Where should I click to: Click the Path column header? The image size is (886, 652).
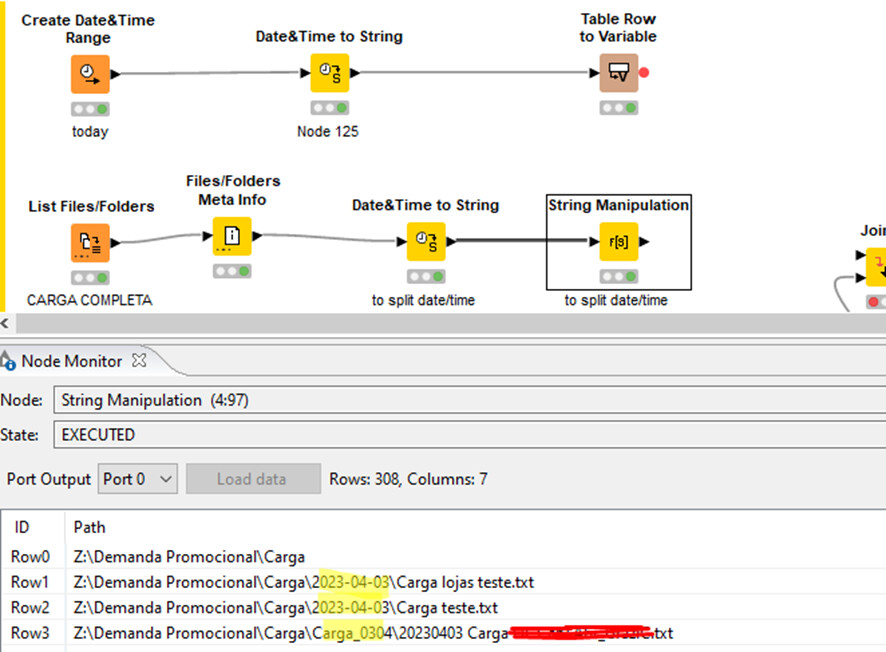pos(89,527)
